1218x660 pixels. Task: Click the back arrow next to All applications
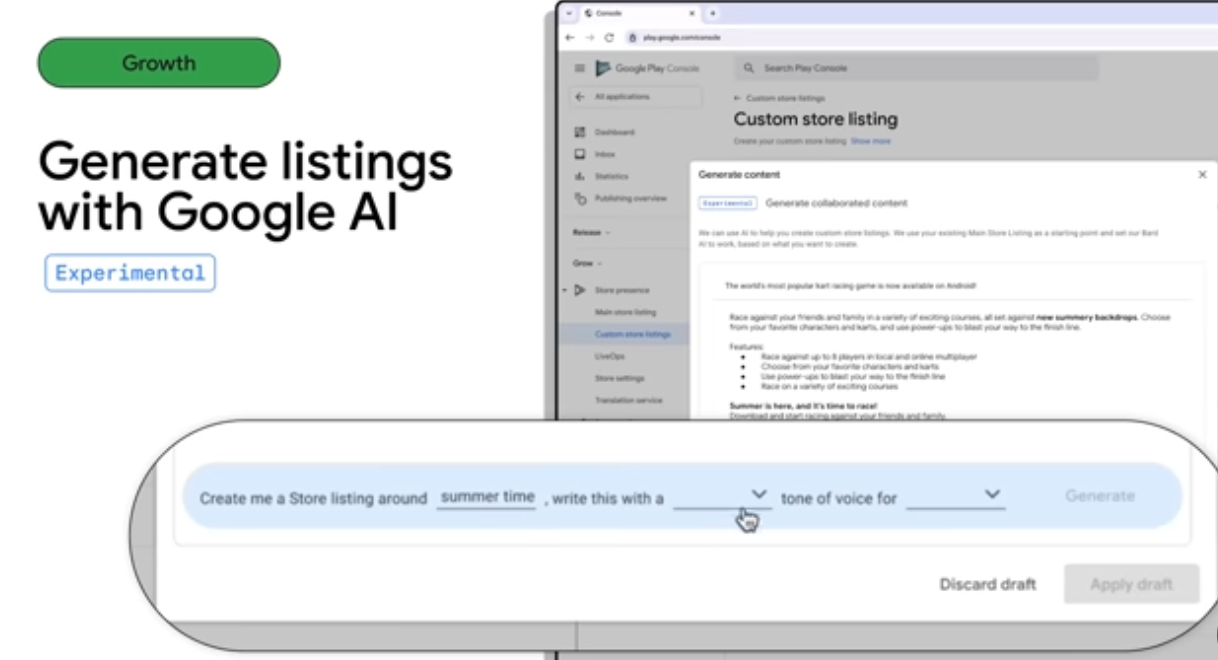tap(579, 97)
